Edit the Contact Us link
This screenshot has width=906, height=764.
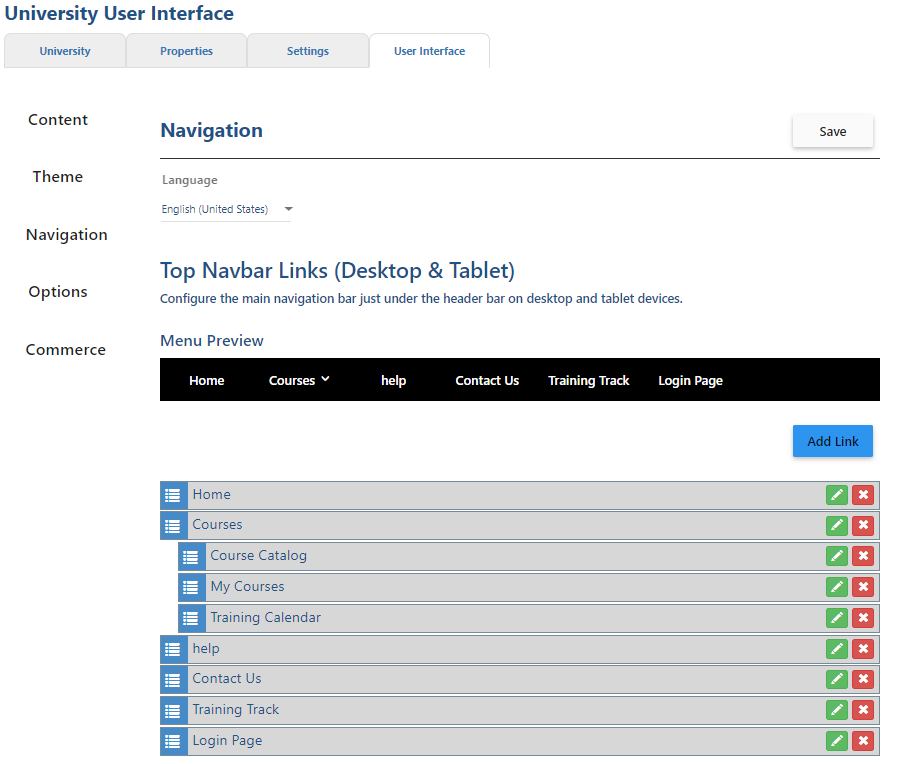[836, 679]
